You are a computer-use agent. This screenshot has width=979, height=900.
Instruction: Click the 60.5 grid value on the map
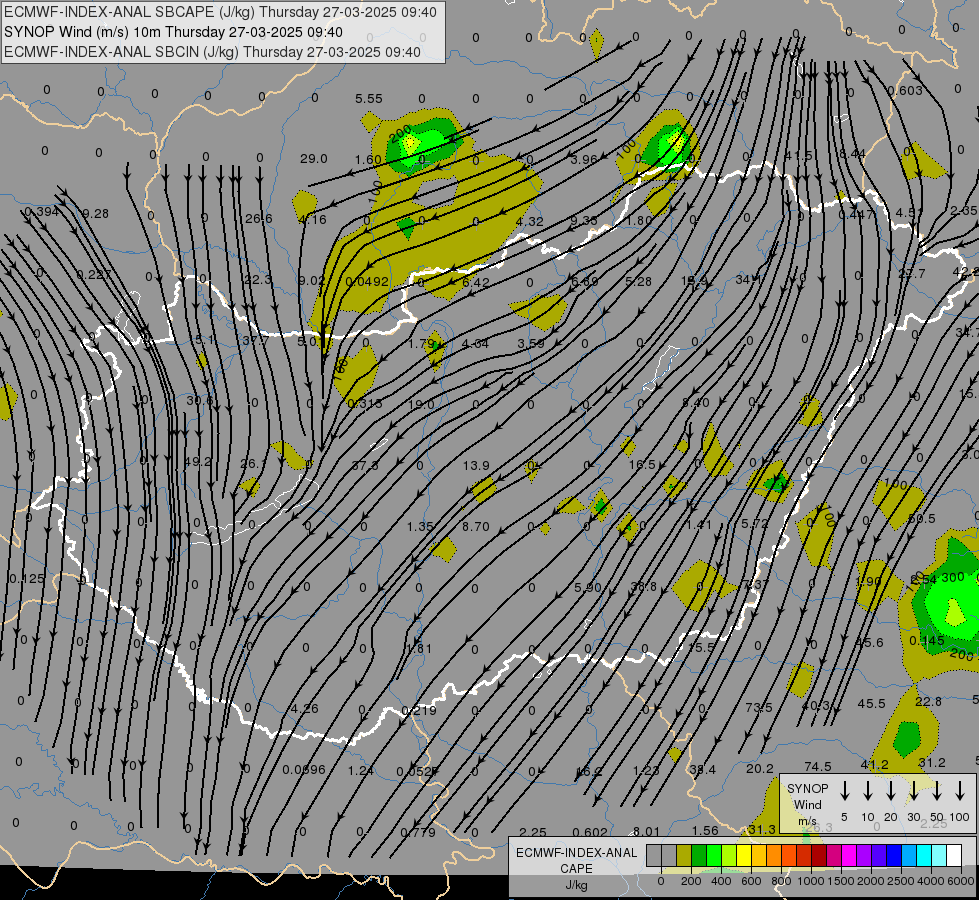pos(922,518)
